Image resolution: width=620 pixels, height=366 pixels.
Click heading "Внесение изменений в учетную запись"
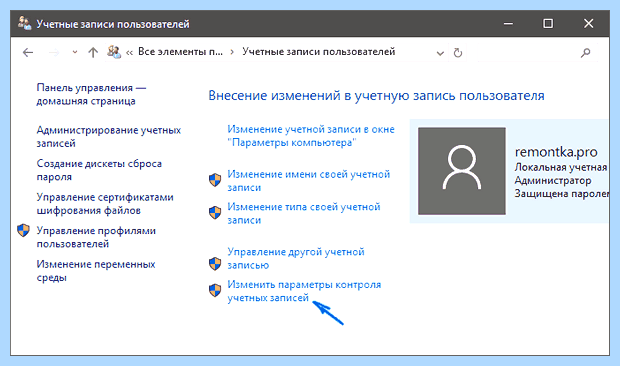376,96
